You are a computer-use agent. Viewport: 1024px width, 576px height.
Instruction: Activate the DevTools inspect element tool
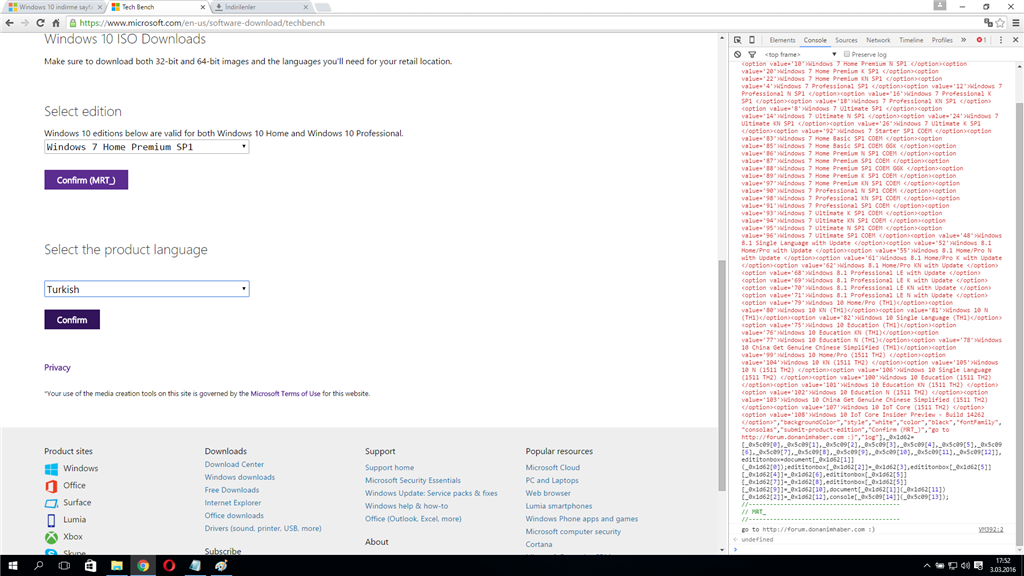[x=737, y=40]
